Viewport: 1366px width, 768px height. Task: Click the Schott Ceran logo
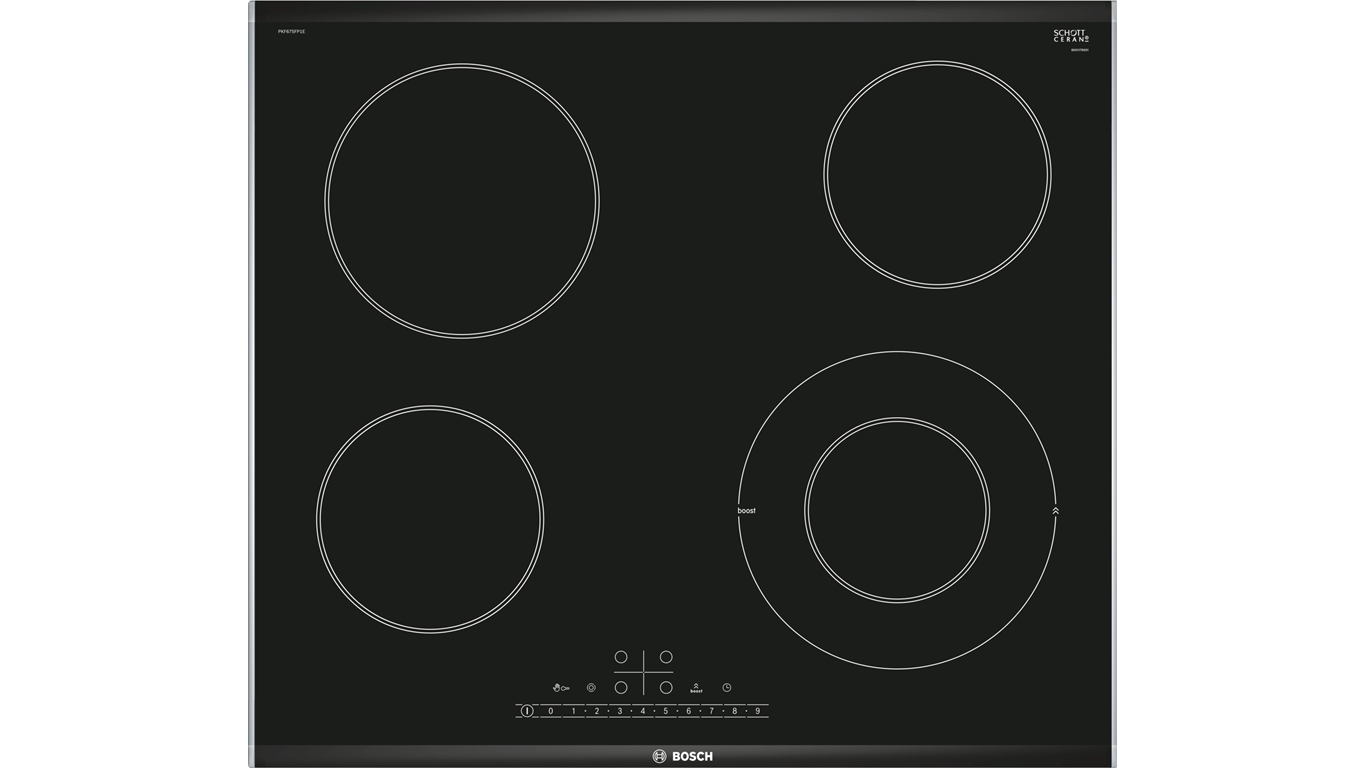1070,35
